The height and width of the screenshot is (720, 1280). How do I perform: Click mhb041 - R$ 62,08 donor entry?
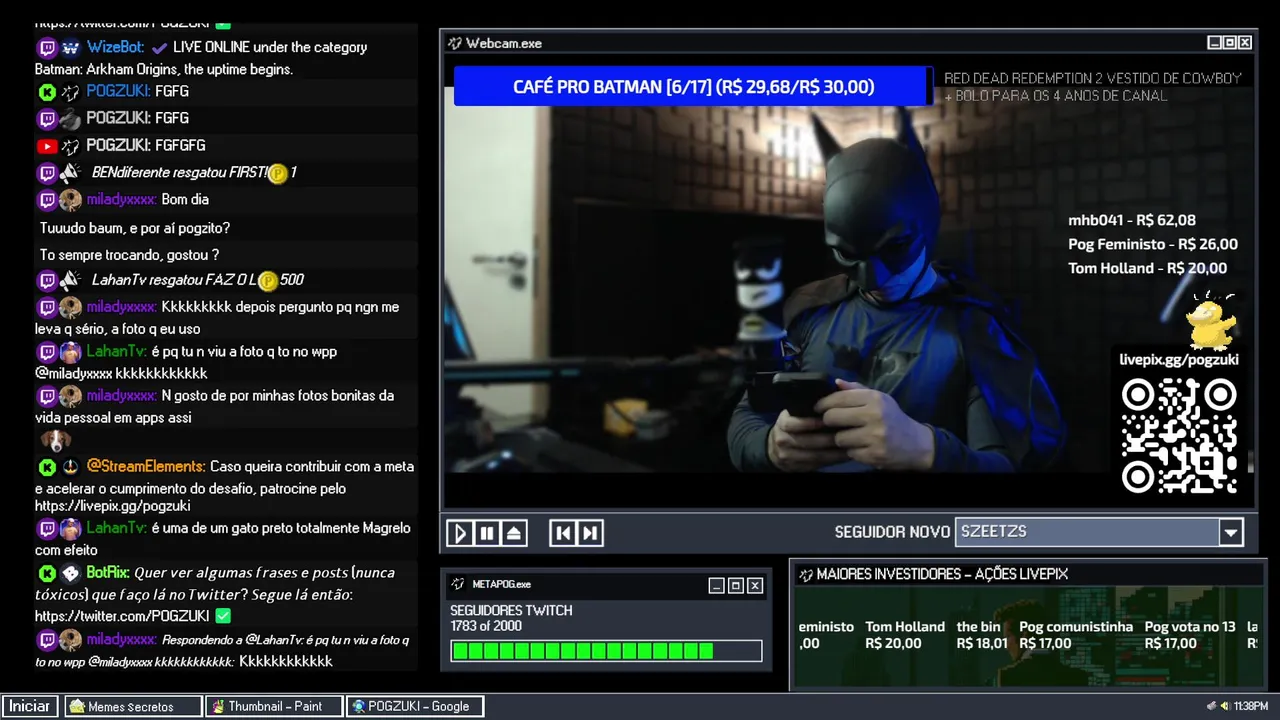[1132, 220]
